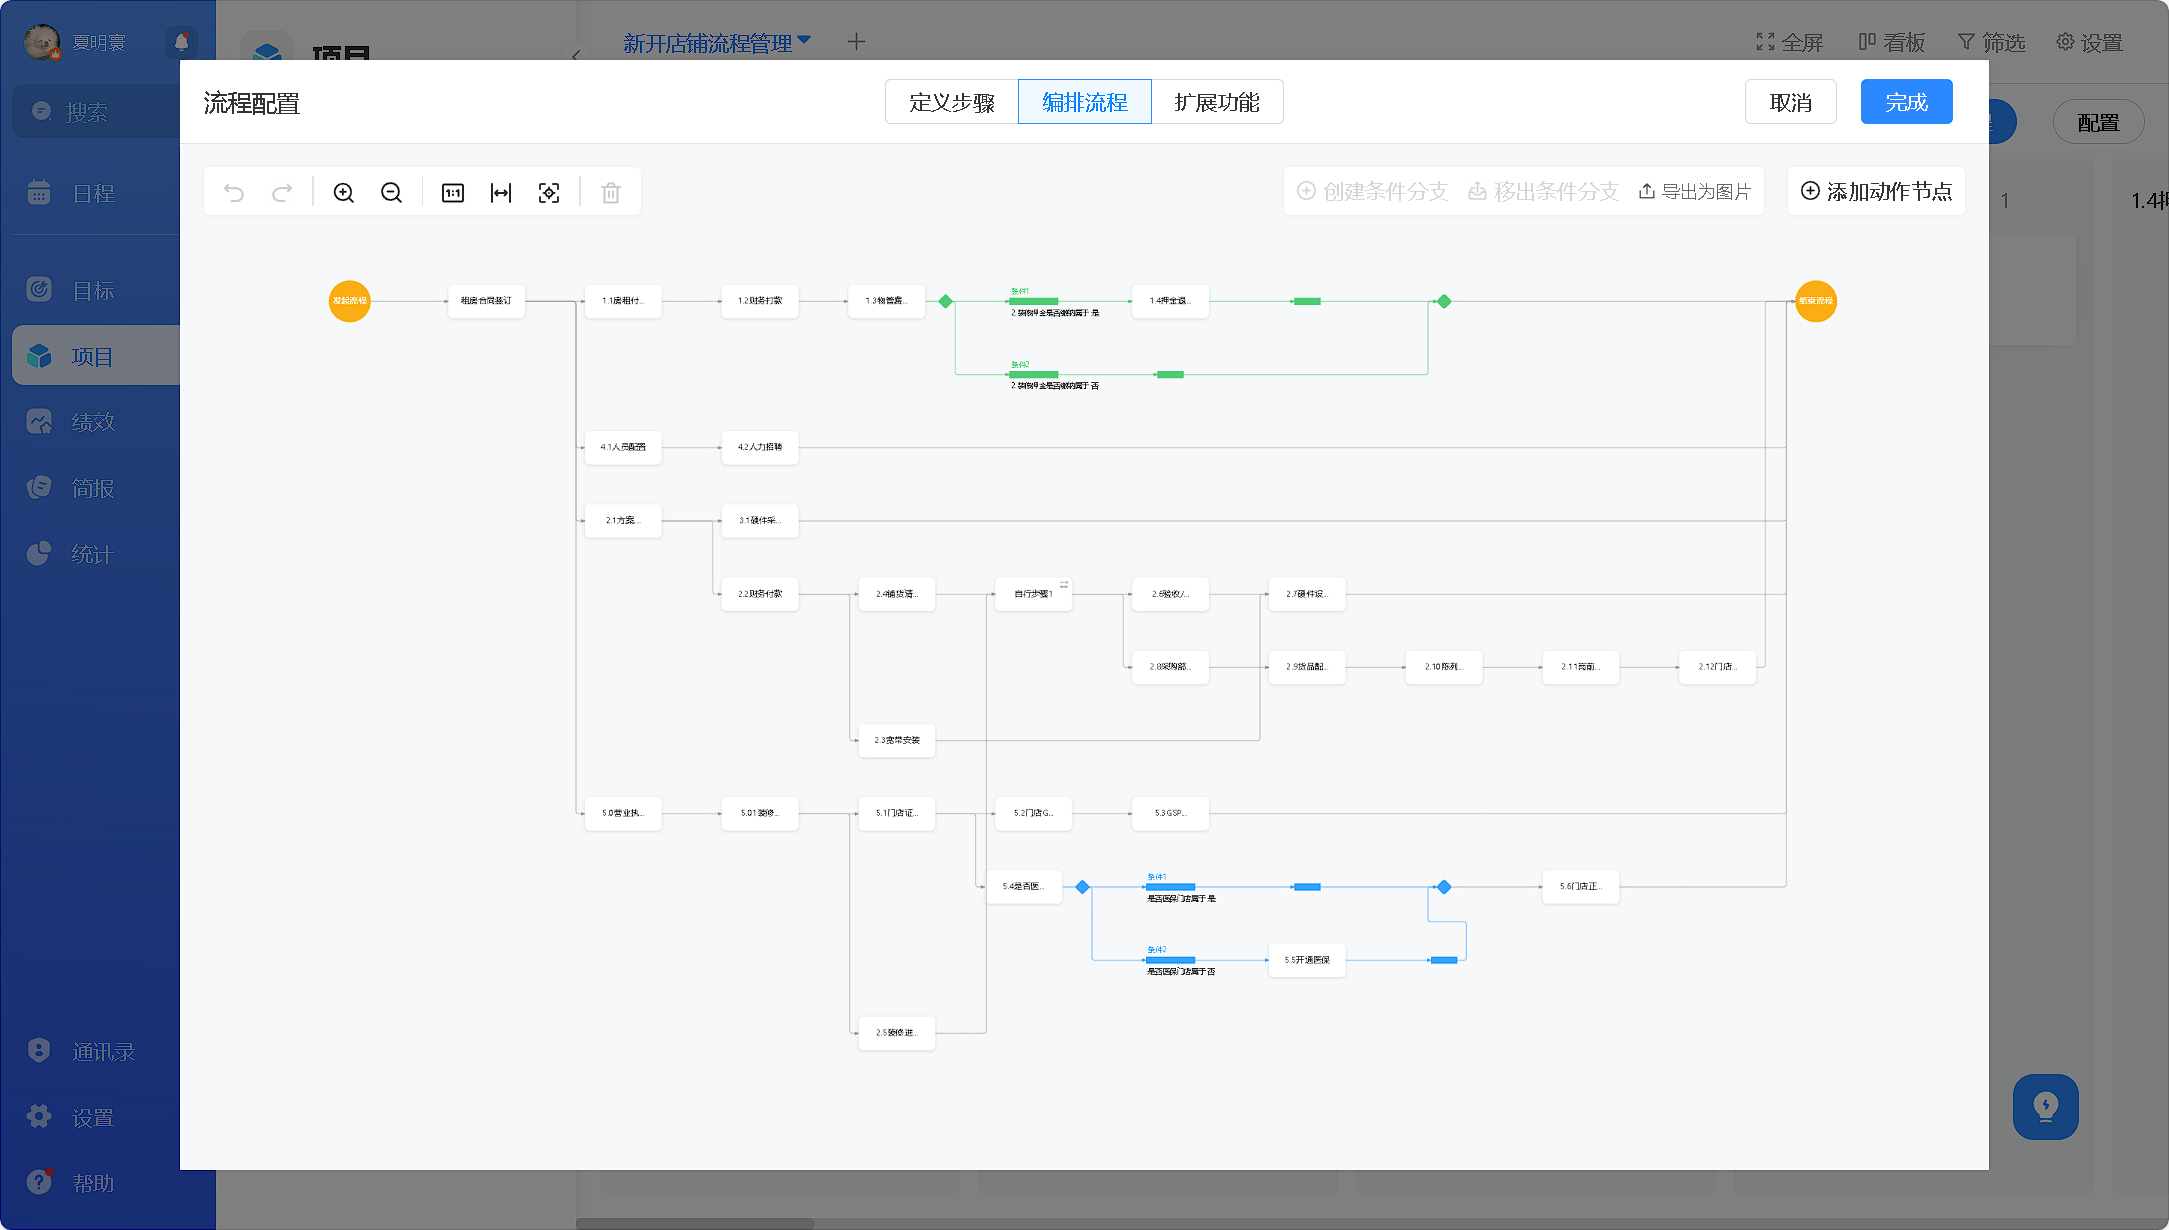Click 全屏 in background toolbar
Image resolution: width=2169 pixels, height=1230 pixels.
(1790, 42)
